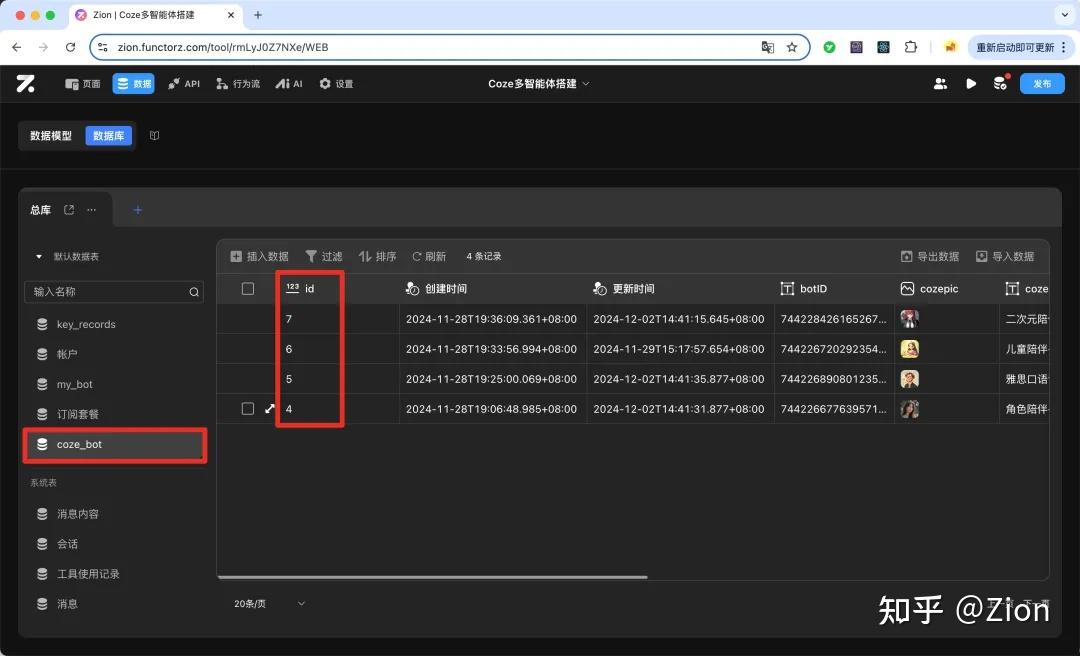Open the documentation book icon
Viewport: 1080px width, 656px height.
click(x=155, y=136)
